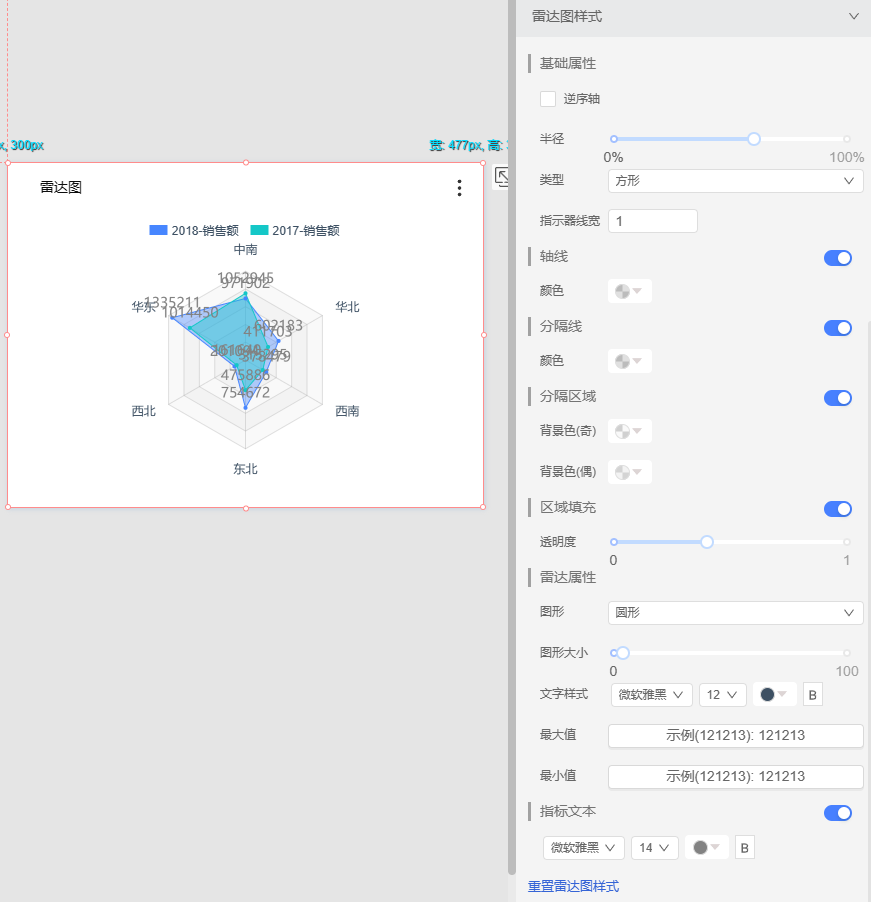Click the 指示器线宽 input field
871x902 pixels.
click(x=652, y=221)
